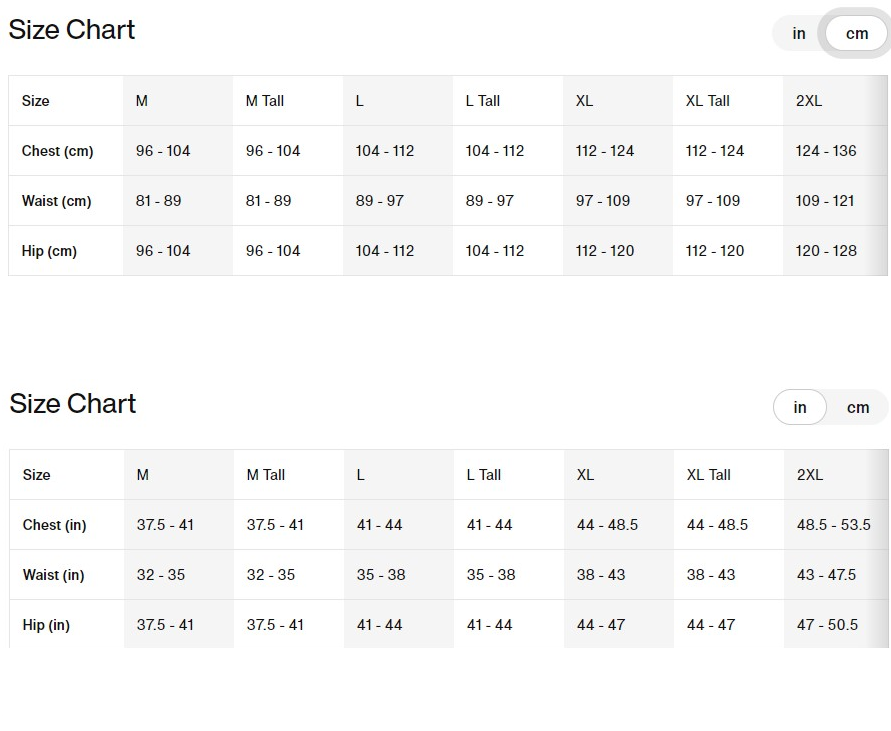Click the XL Tall header in the inches chart
This screenshot has height=731, width=891.
click(709, 475)
